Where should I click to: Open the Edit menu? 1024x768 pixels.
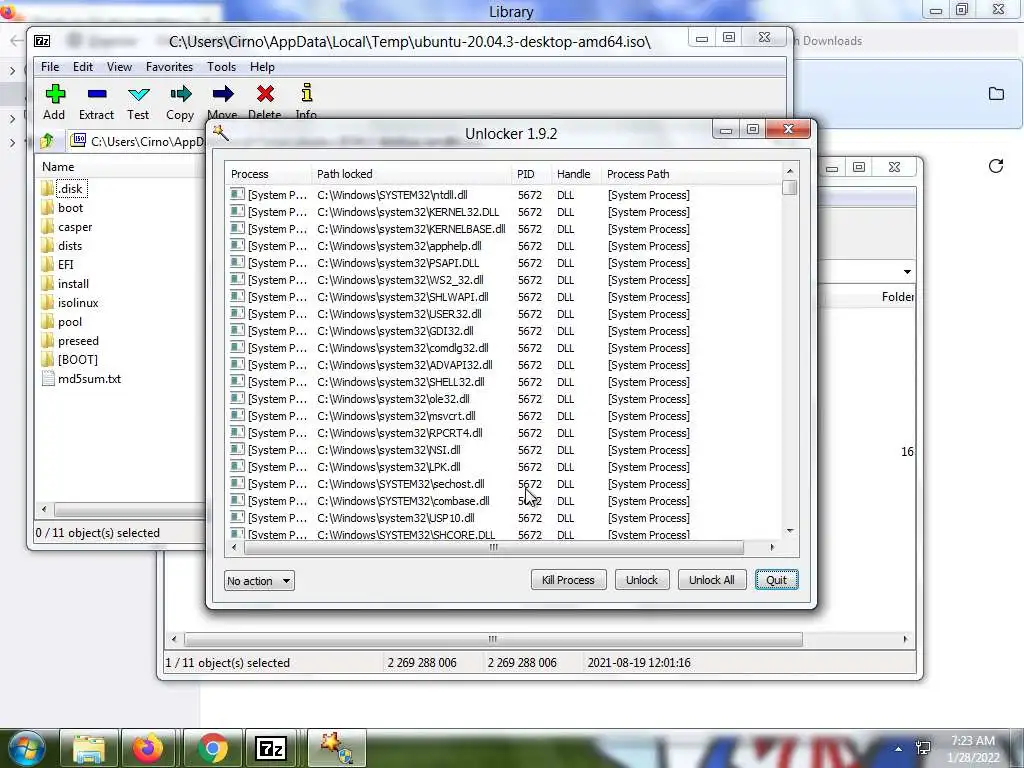(82, 67)
